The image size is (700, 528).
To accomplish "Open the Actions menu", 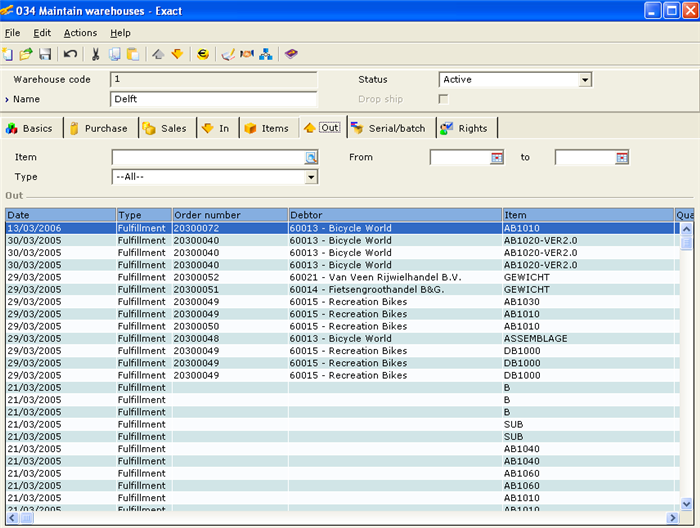I will tap(80, 33).
